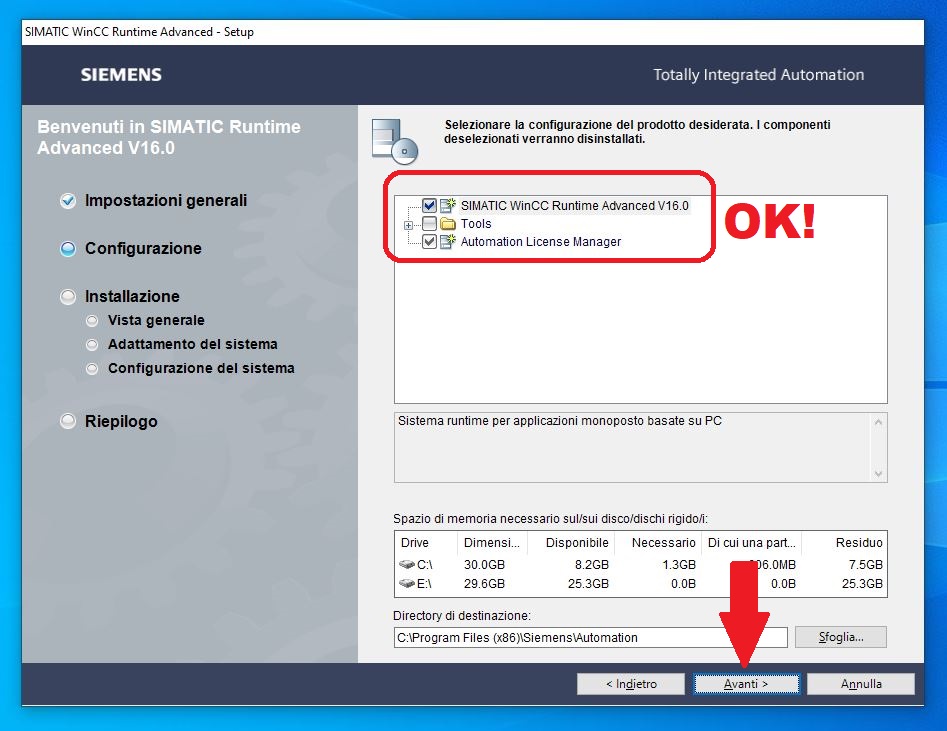Click the destination directory path field
This screenshot has height=731, width=947.
click(x=590, y=637)
